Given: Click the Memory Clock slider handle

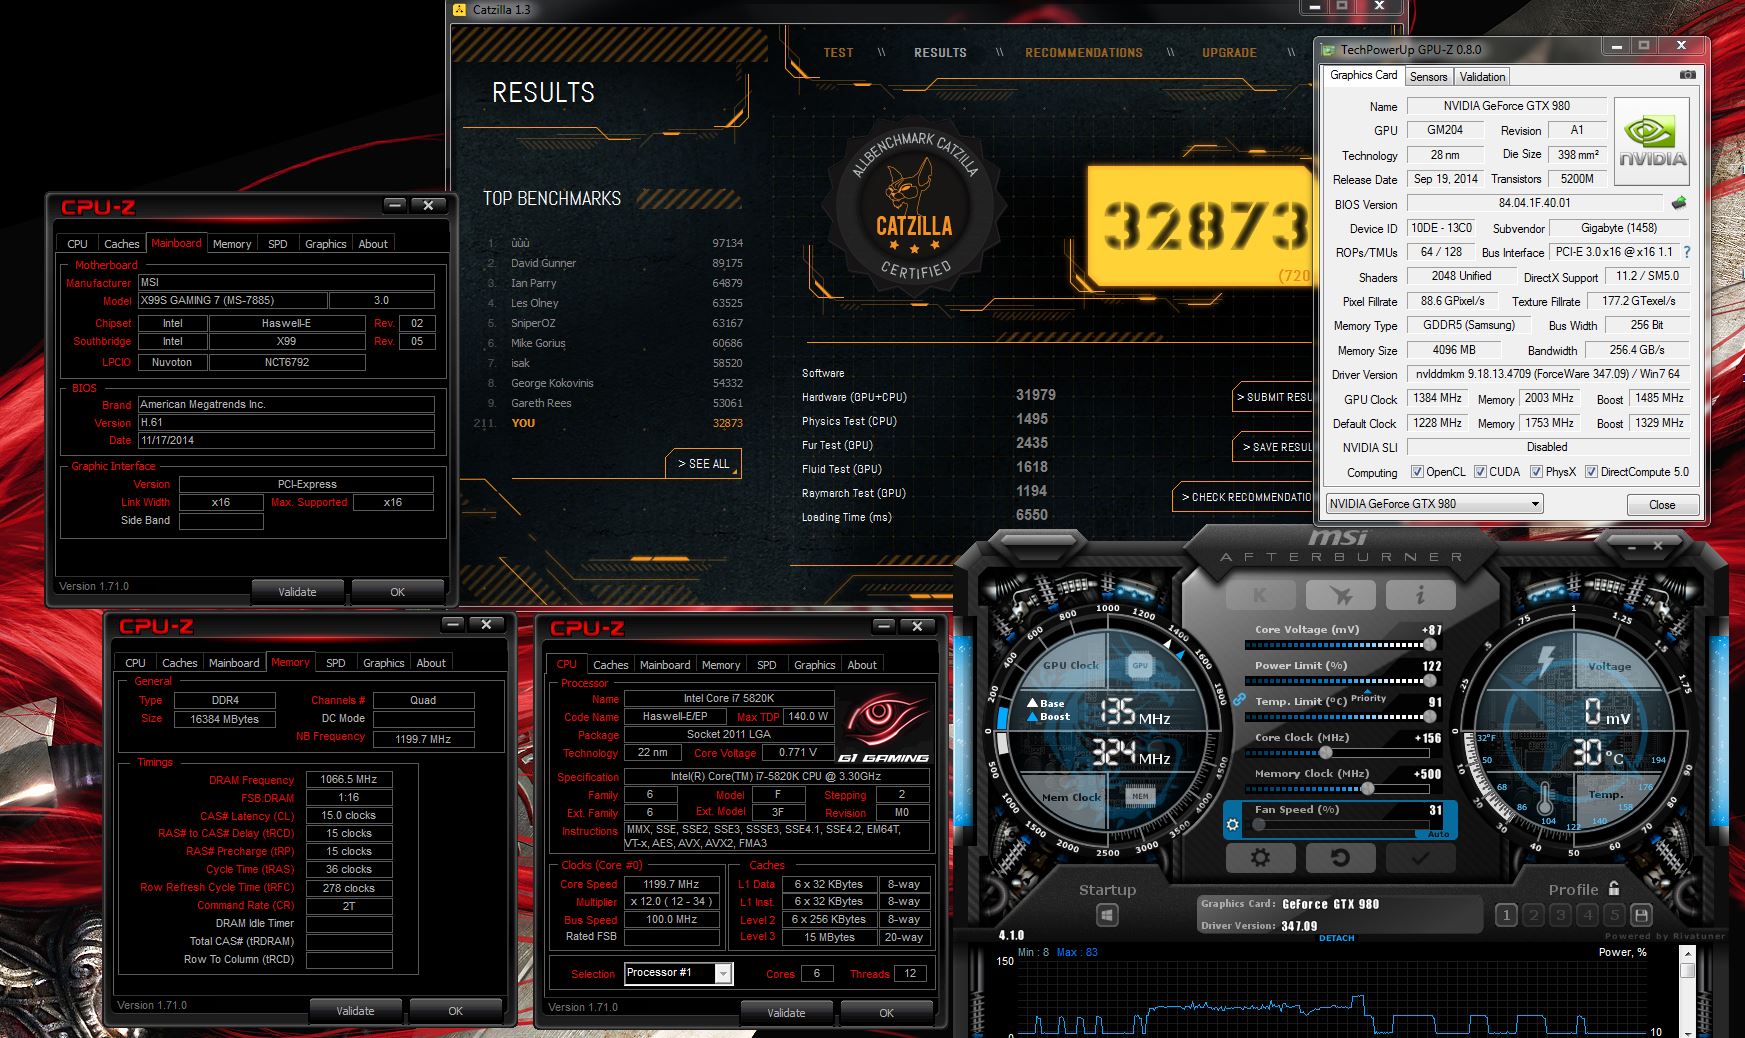Looking at the screenshot, I should (x=1367, y=789).
